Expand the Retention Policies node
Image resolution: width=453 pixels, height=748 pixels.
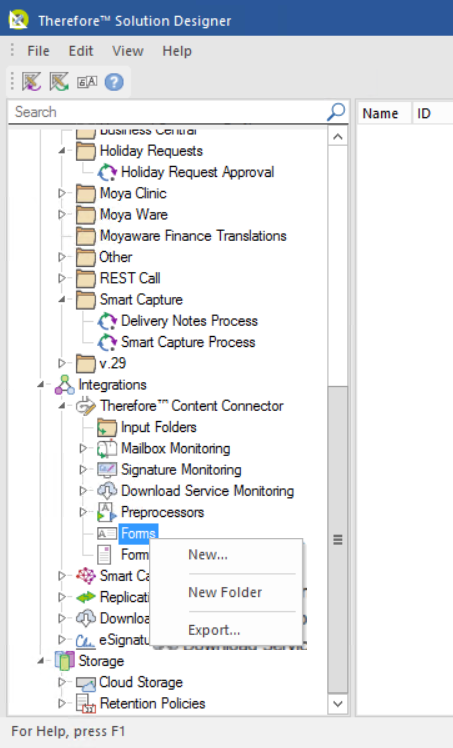pos(62,704)
